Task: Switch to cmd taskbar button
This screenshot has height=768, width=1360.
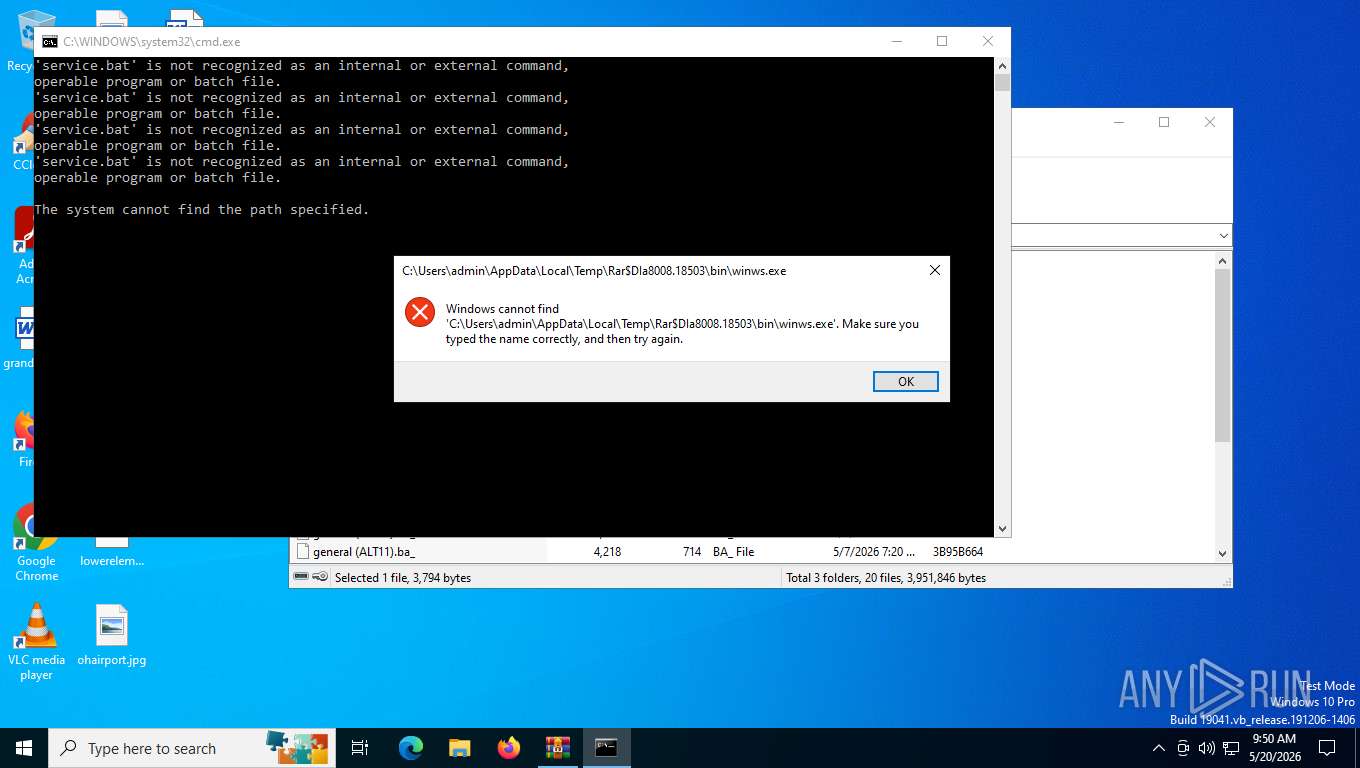Action: pyautogui.click(x=606, y=748)
